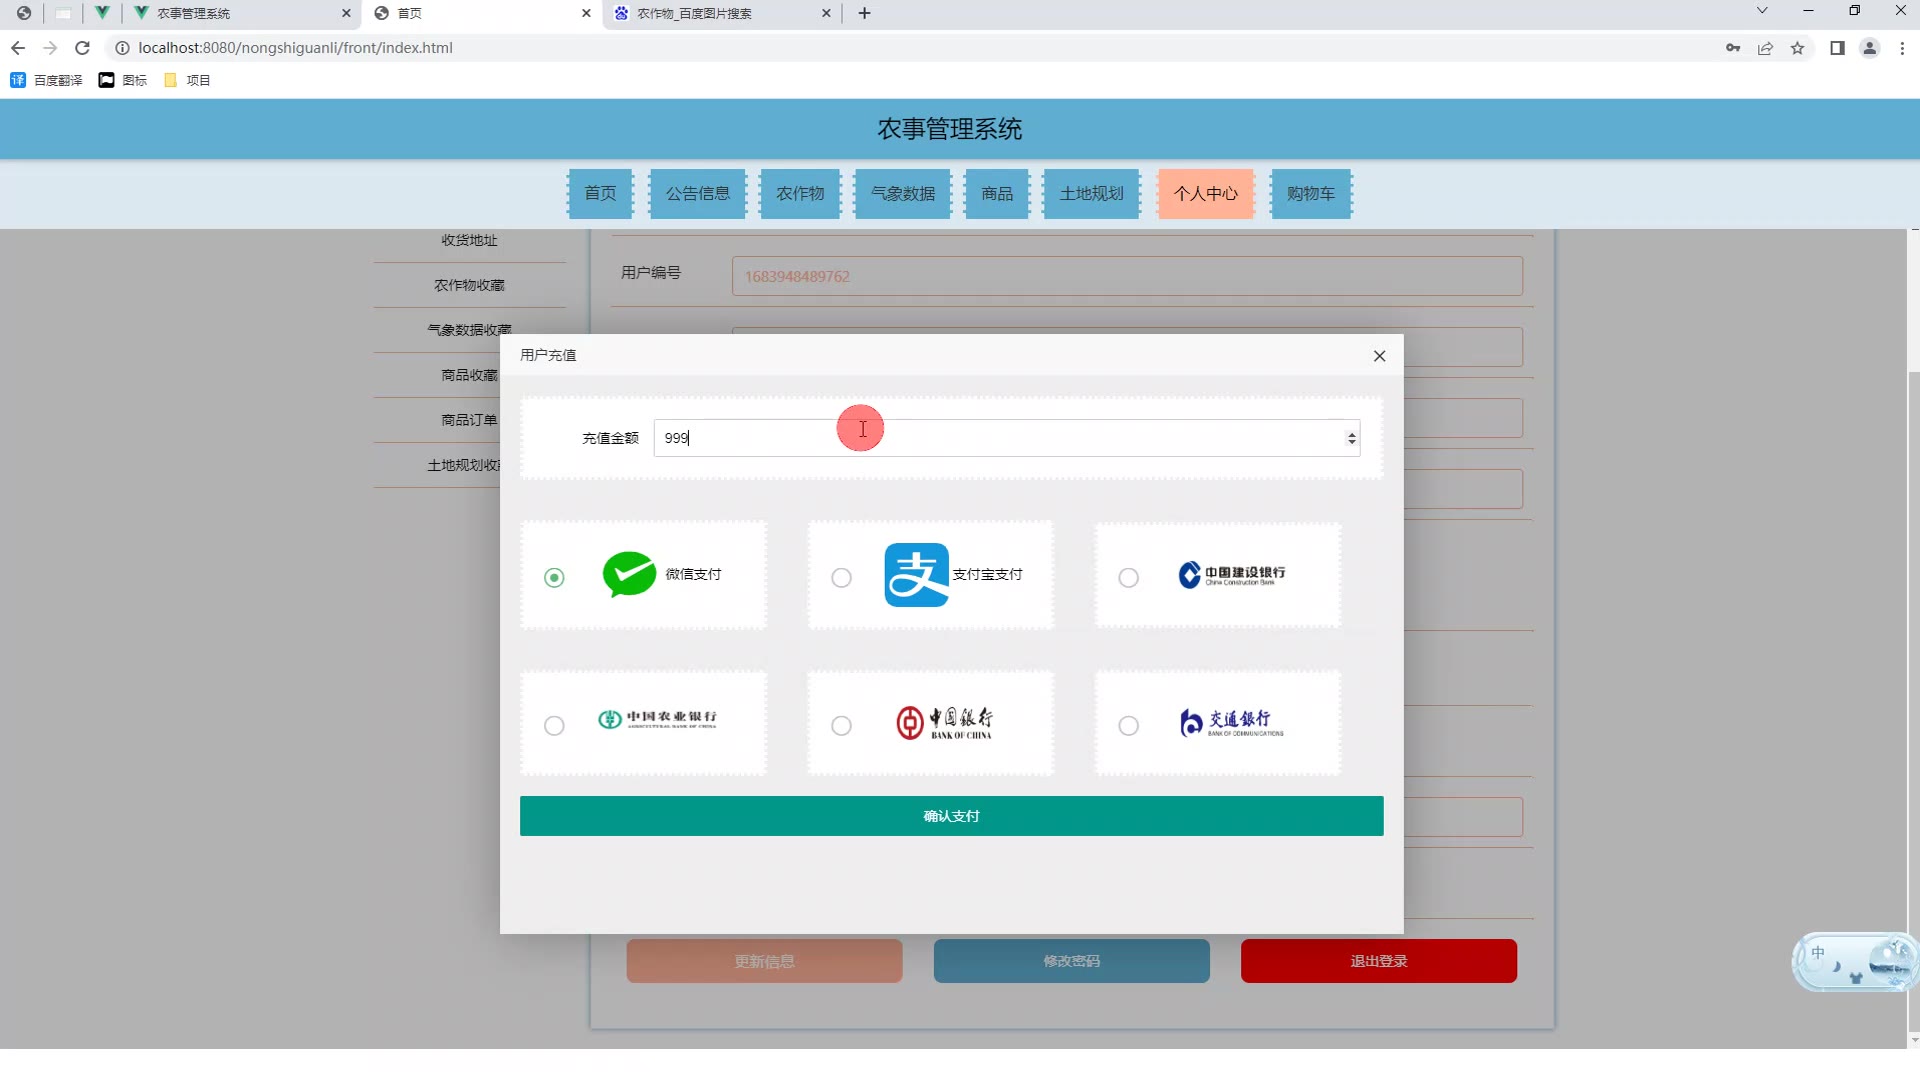Go forward with browser forward arrow

50,48
